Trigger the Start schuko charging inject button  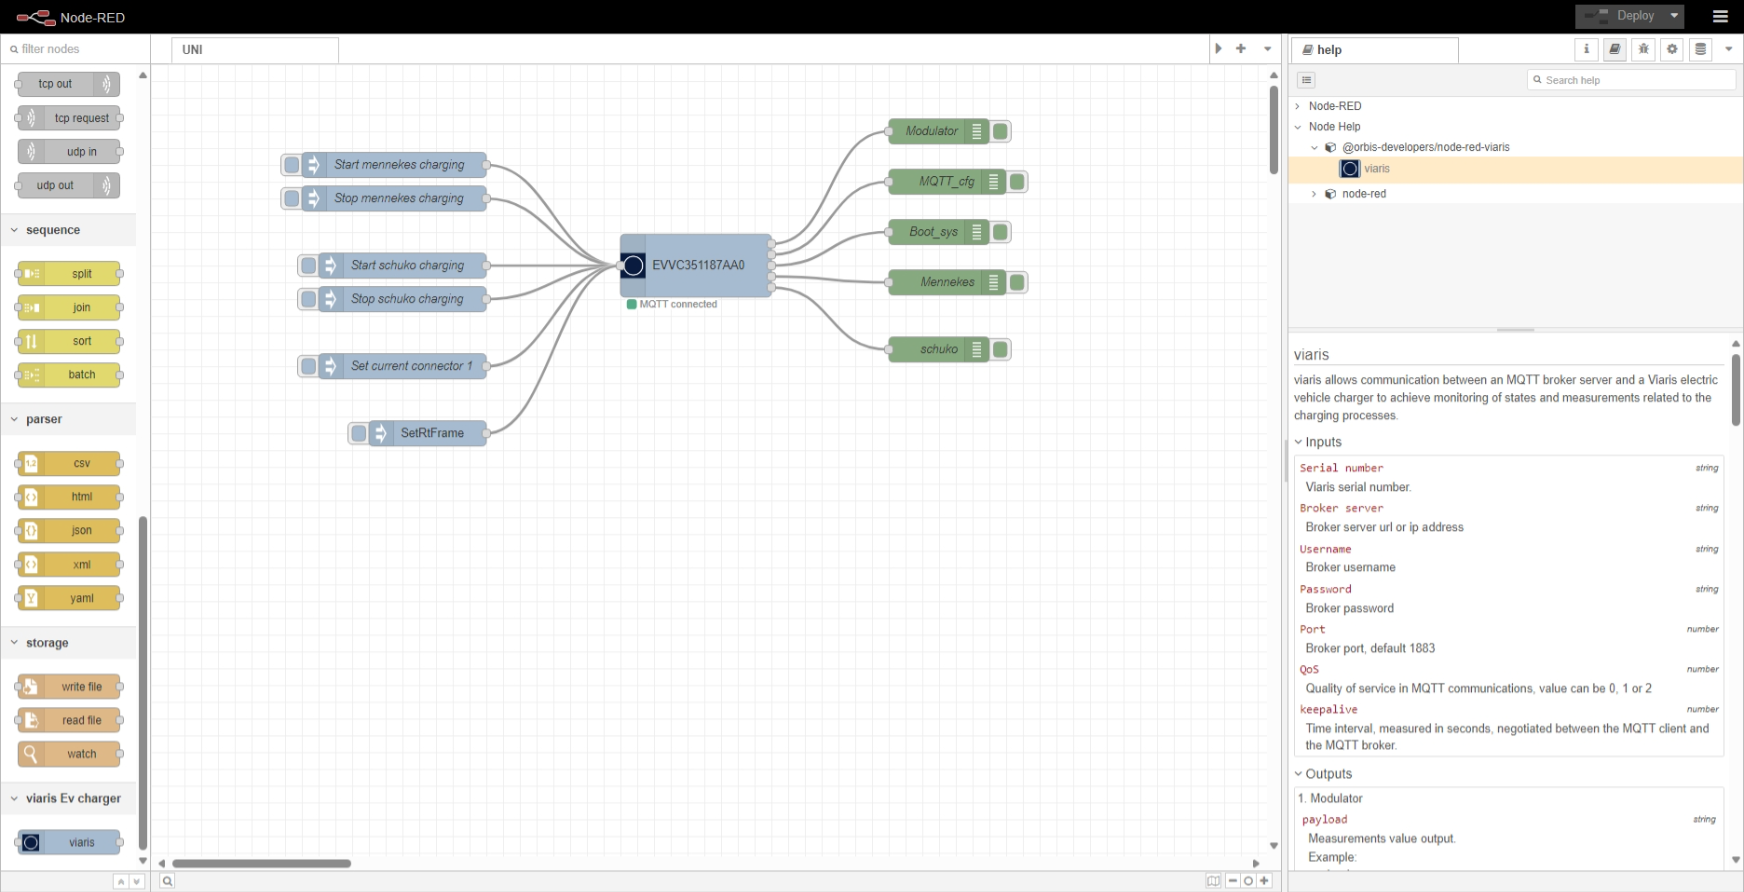click(x=308, y=266)
